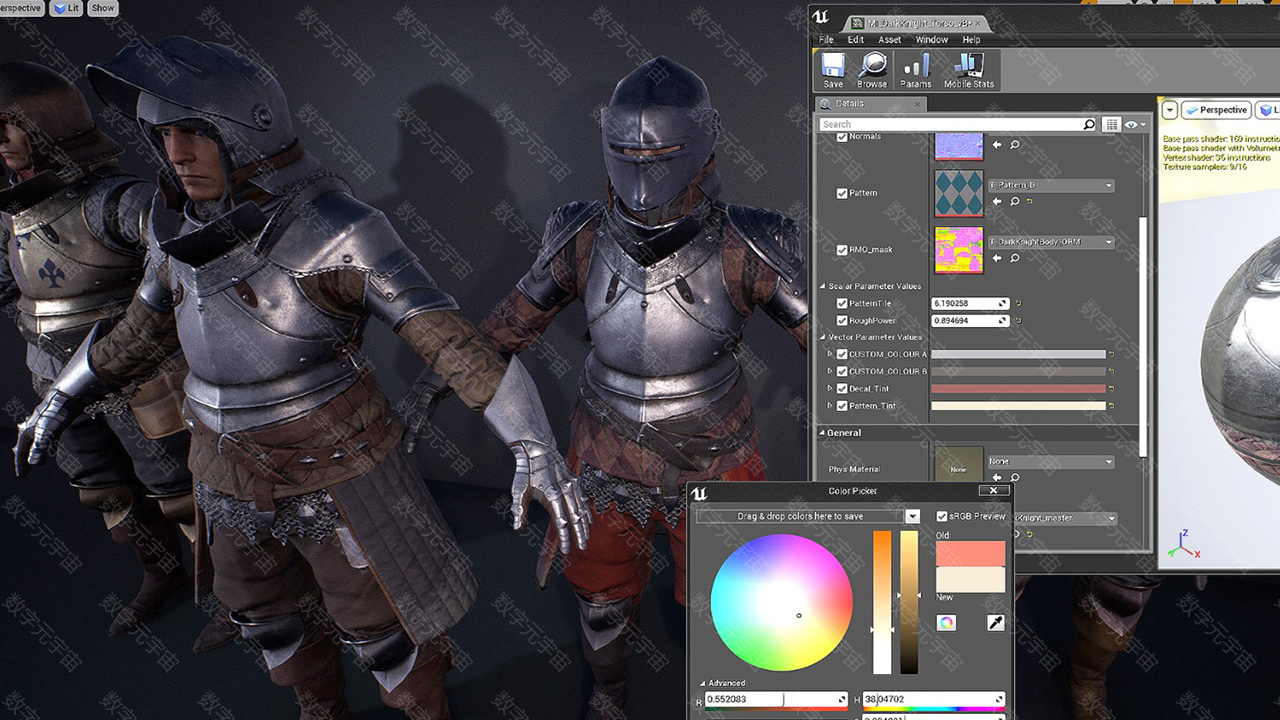The image size is (1280, 720).
Task: Toggle the property matrix grid icon
Action: click(x=1111, y=125)
